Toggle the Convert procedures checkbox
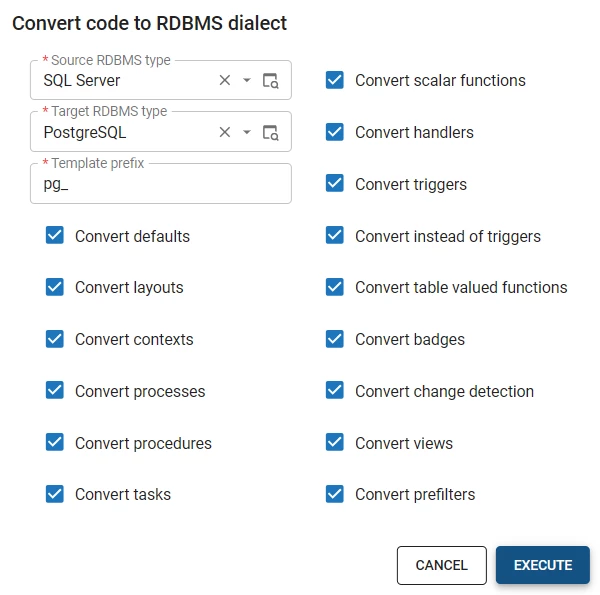Image resolution: width=600 pixels, height=595 pixels. [55, 443]
